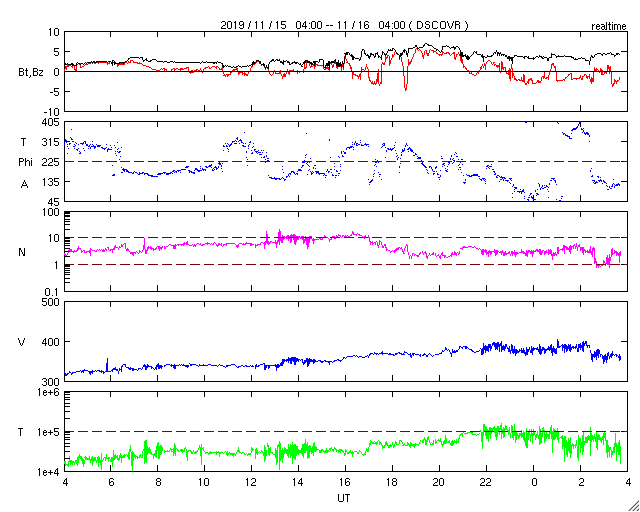The height and width of the screenshot is (512, 640).
Task: Click the '8' hour tick on the time axis
Action: 158,482
